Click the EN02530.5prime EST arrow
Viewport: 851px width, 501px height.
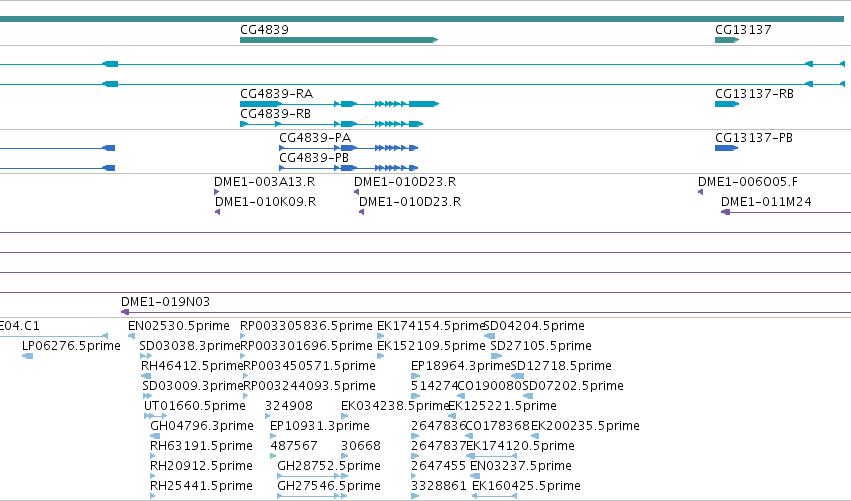point(131,336)
